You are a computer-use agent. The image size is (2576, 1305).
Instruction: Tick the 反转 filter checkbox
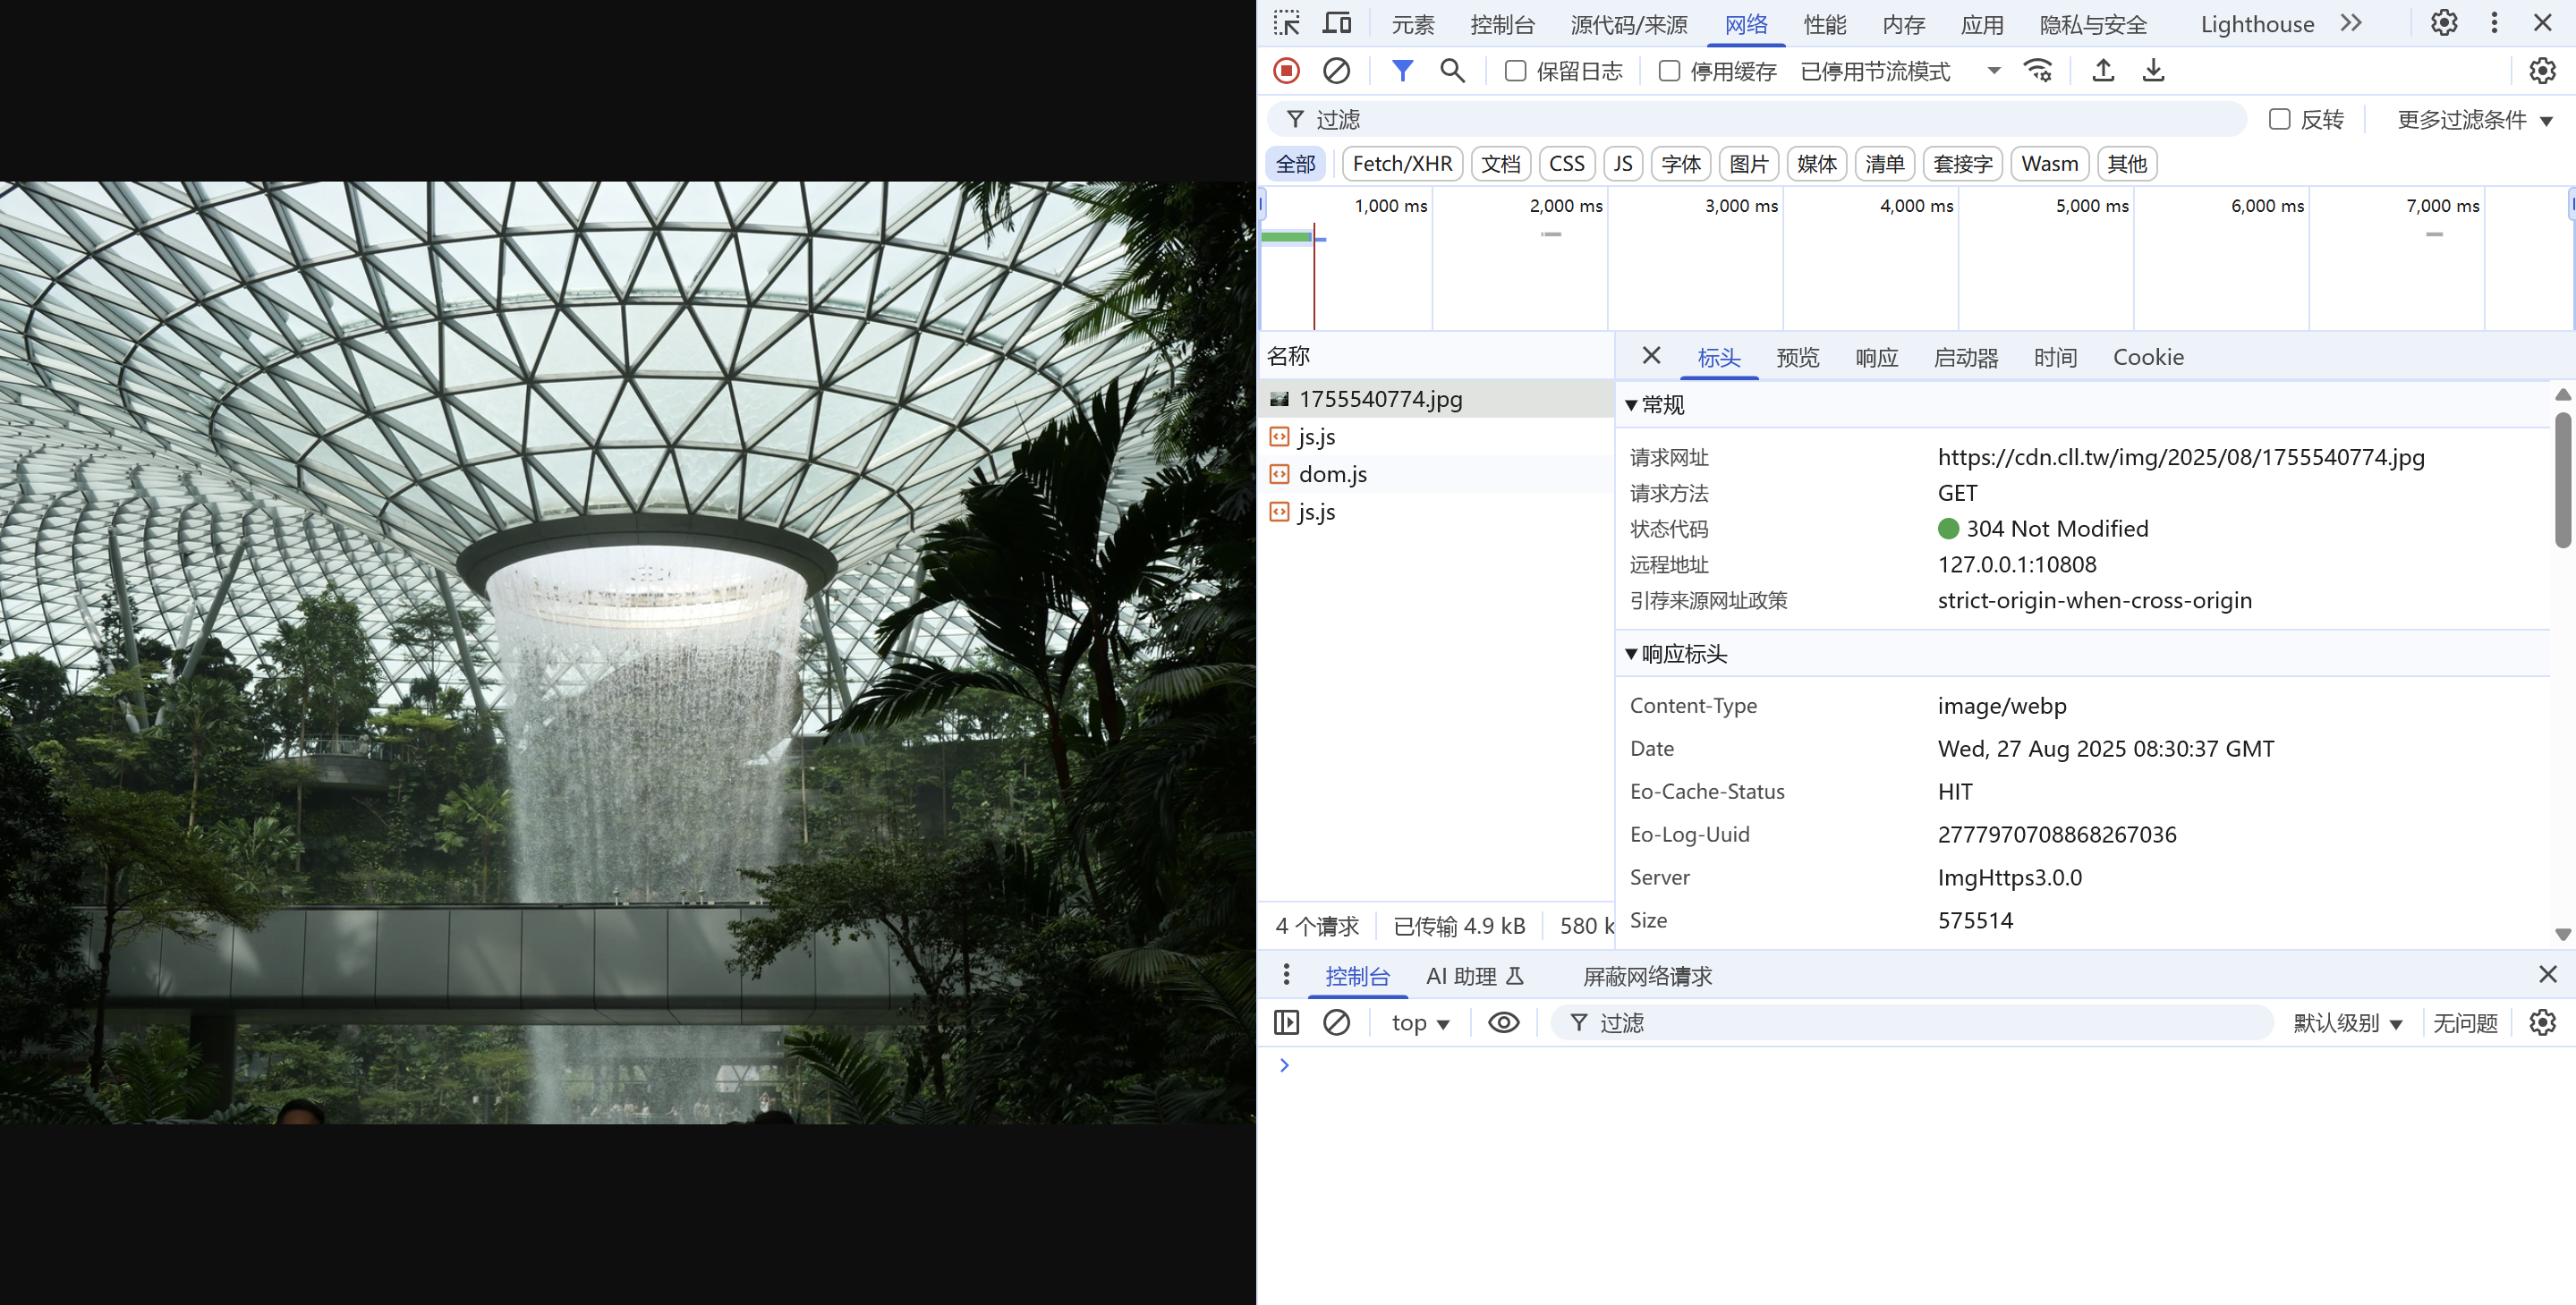2279,120
